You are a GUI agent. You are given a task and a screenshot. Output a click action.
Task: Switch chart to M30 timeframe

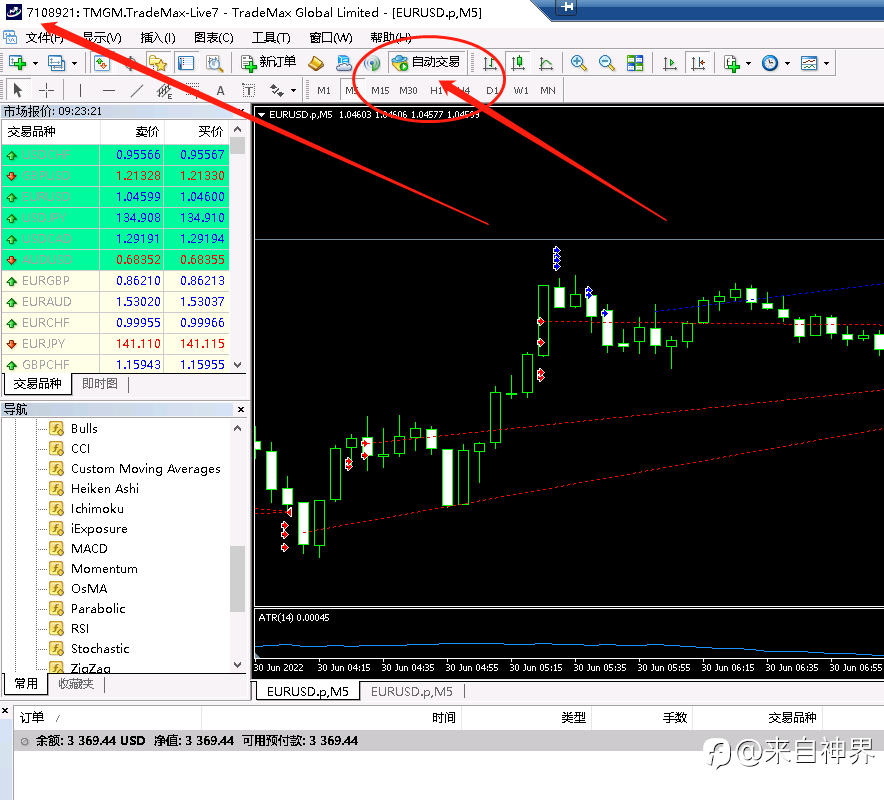click(x=408, y=90)
